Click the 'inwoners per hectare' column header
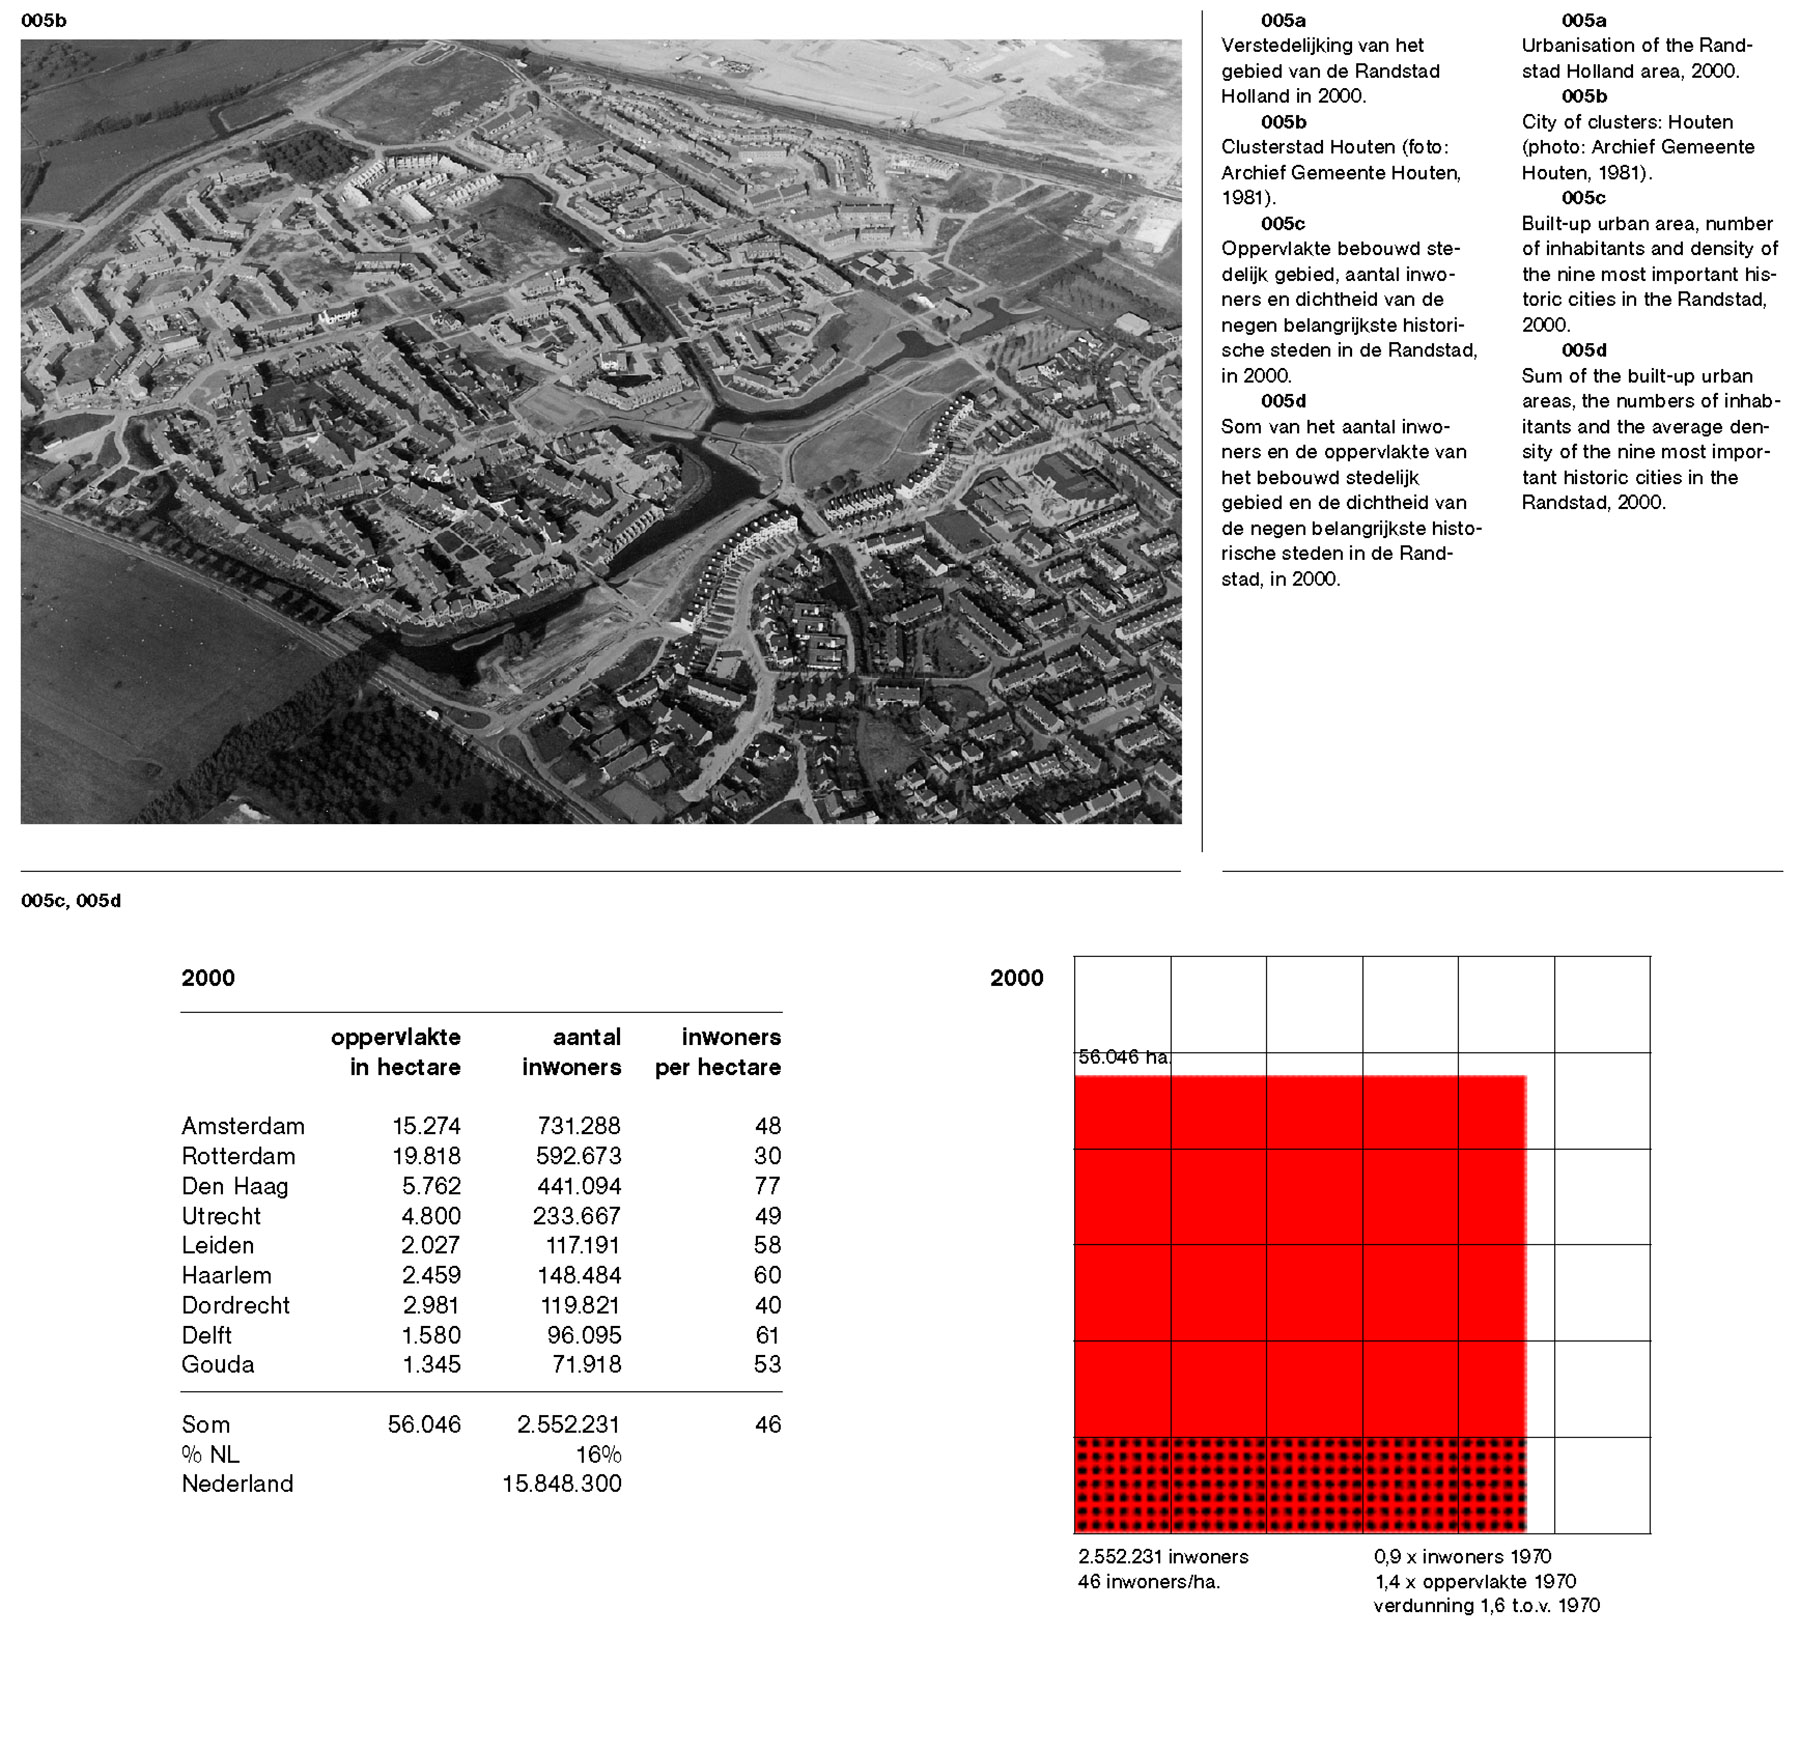 point(718,1052)
